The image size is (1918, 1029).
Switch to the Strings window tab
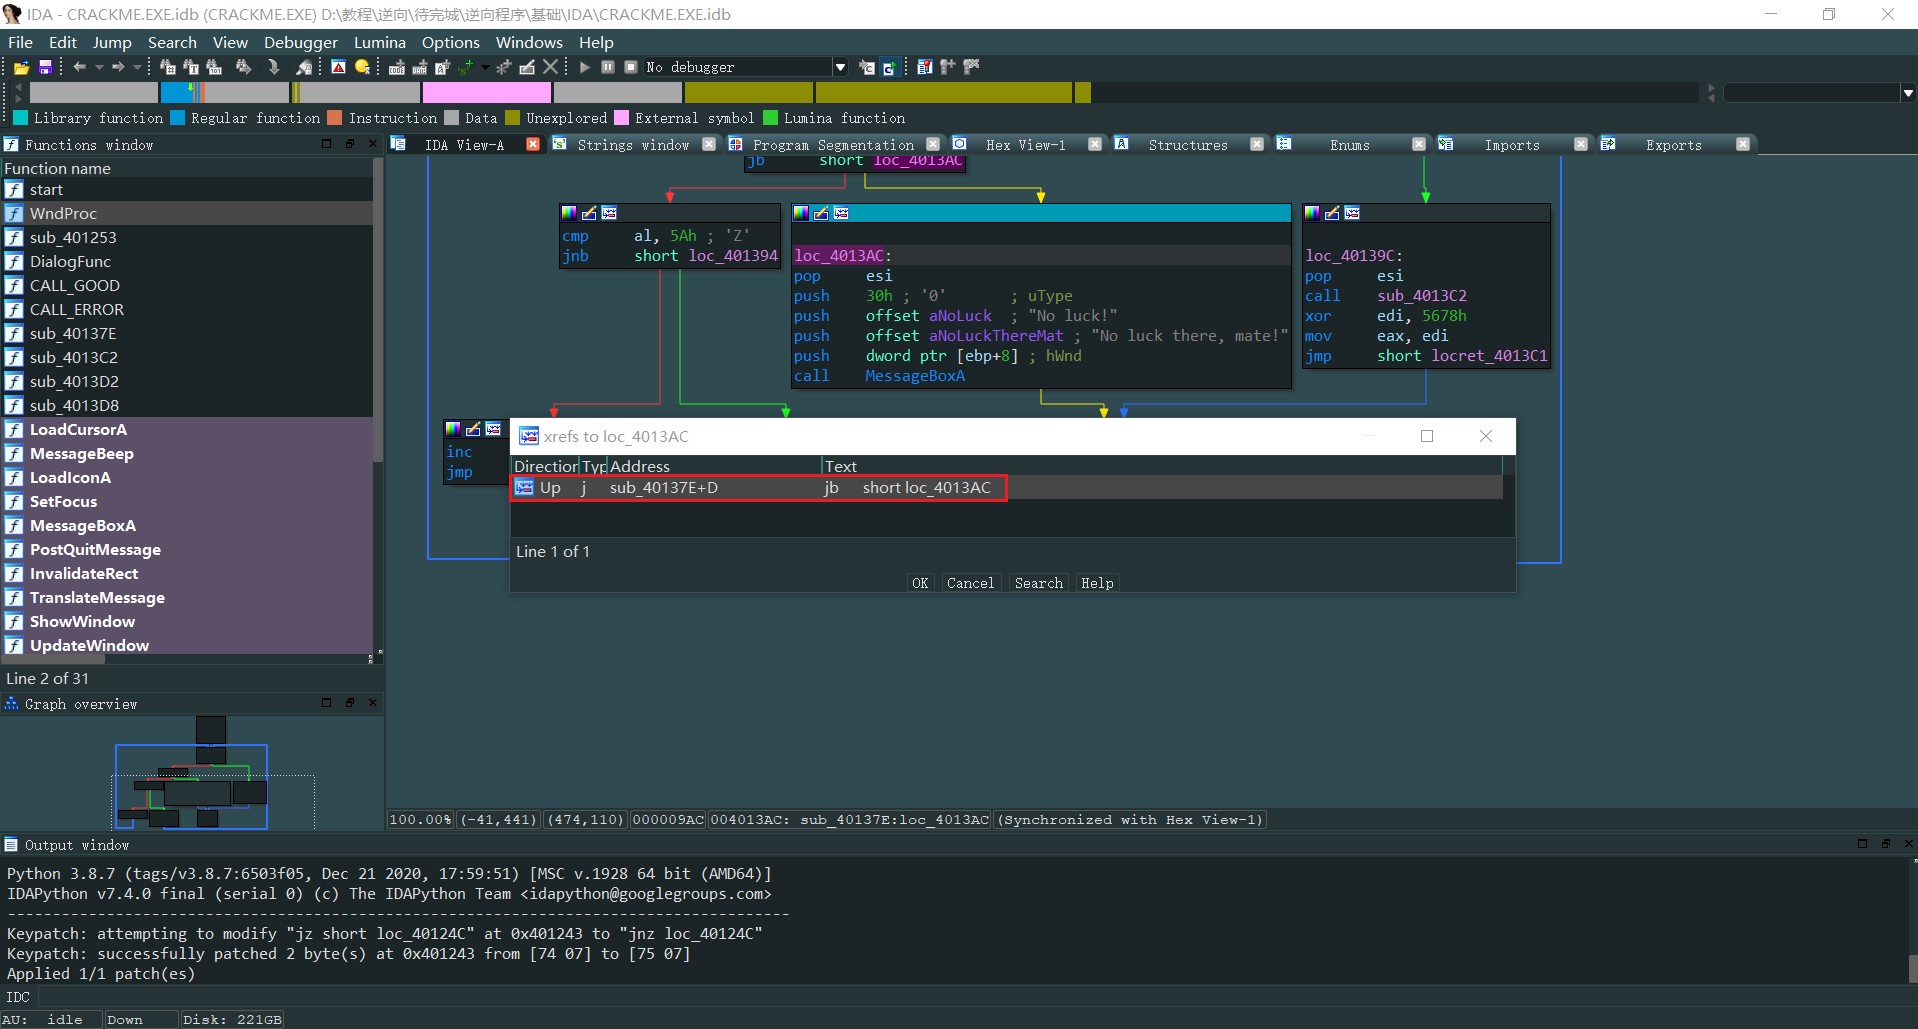pos(632,145)
